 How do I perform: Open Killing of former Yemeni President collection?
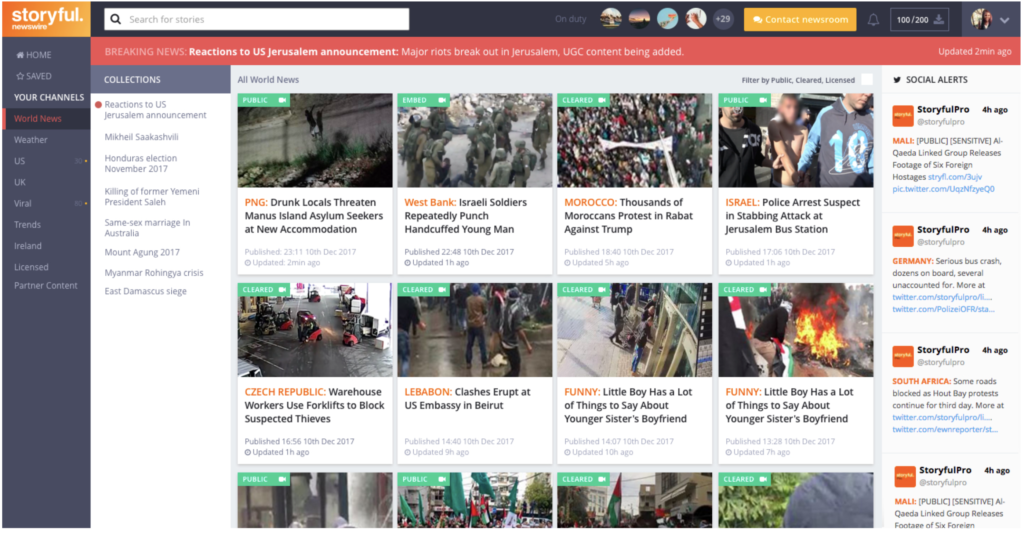click(152, 197)
